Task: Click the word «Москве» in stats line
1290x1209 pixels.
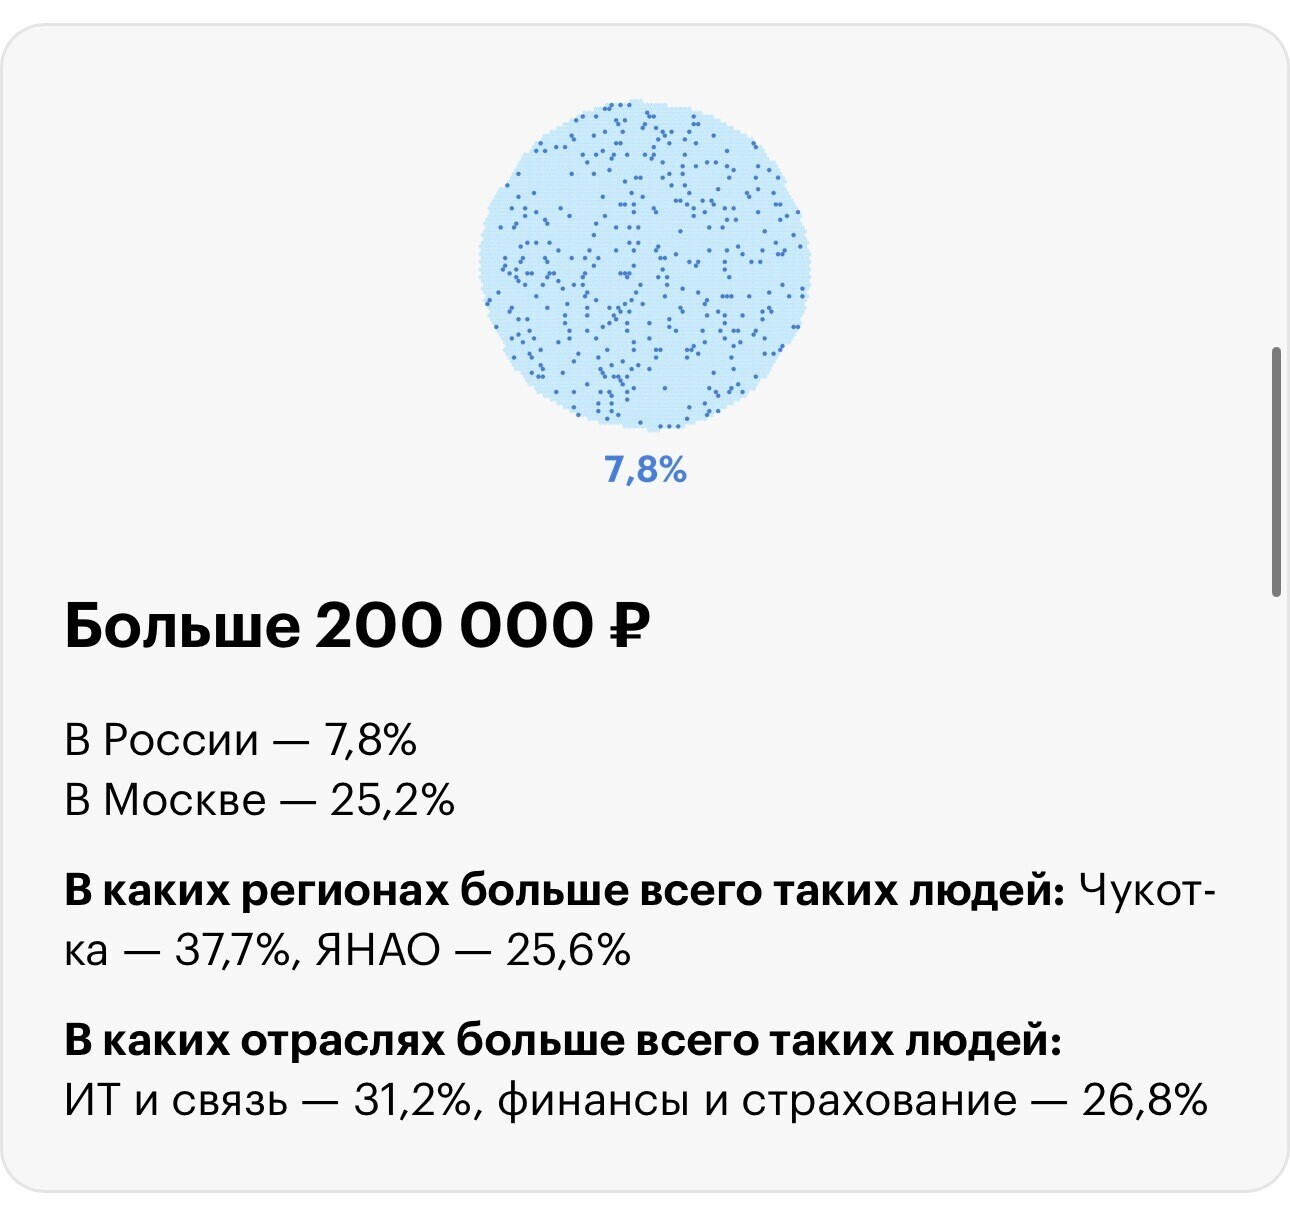Action: tap(185, 800)
